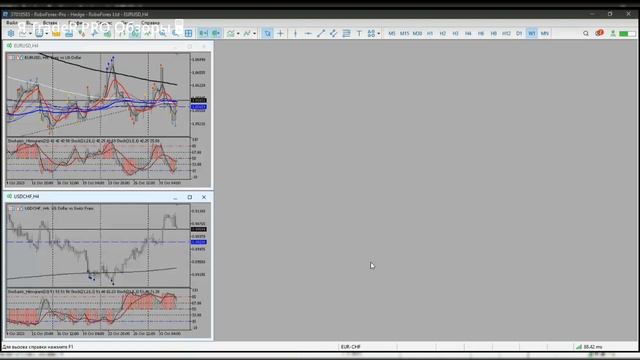Switch to M5 timeframe

point(392,33)
